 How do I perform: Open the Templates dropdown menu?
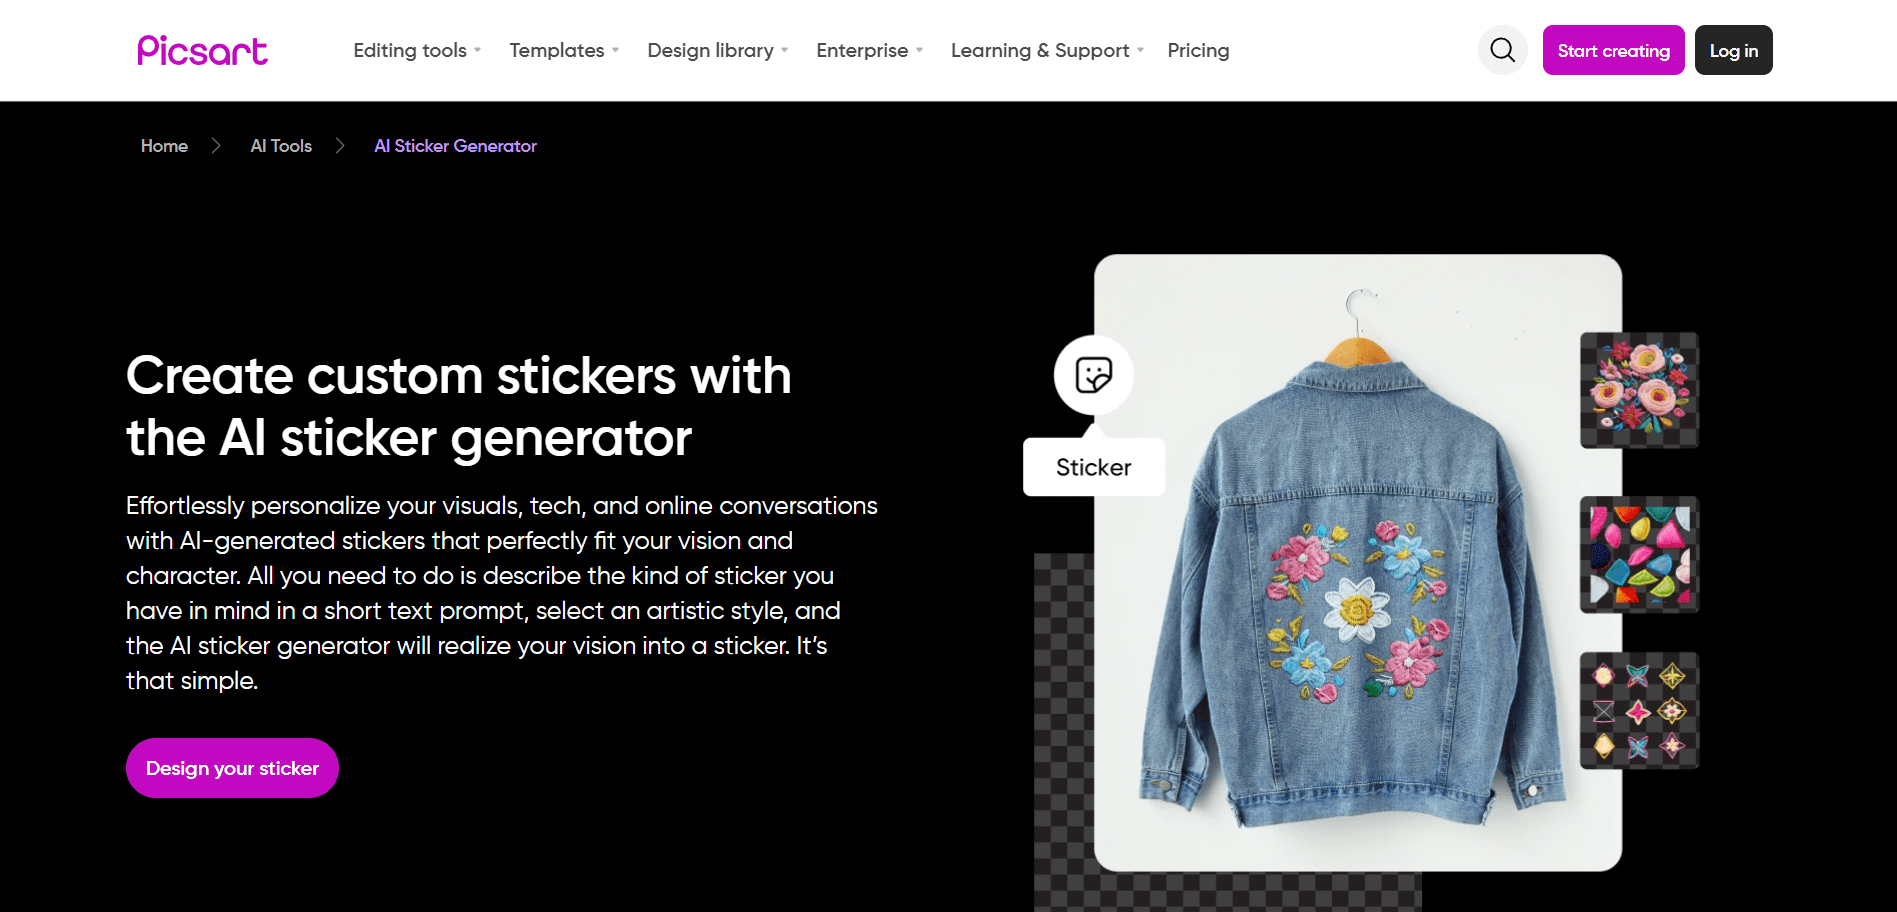[557, 50]
